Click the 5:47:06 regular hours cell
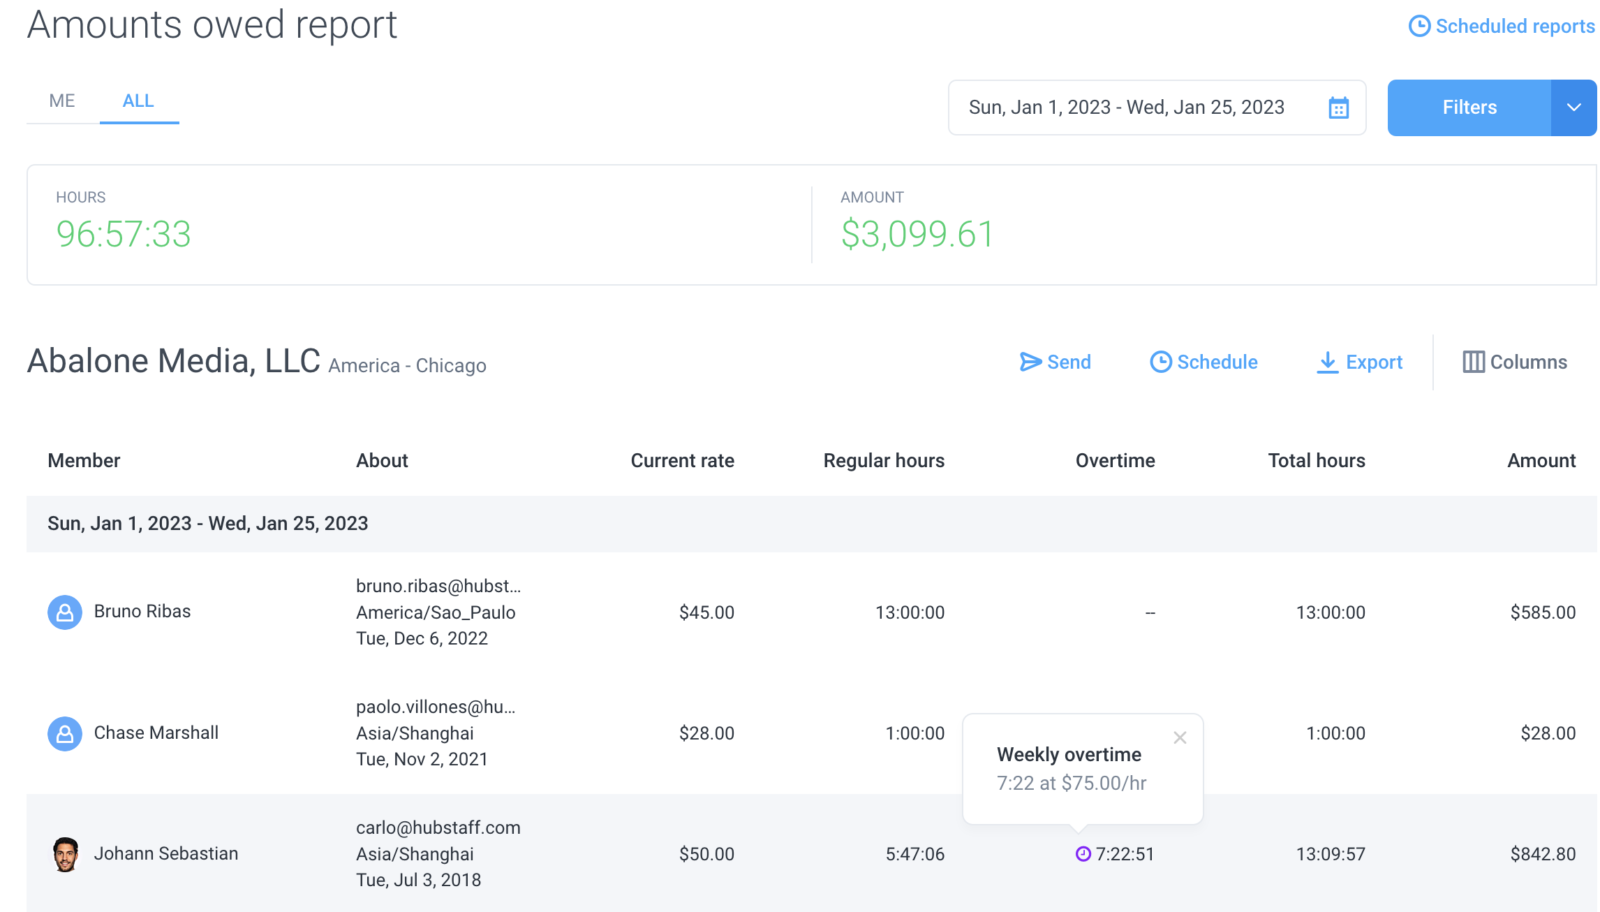Viewport: 1600px width, 912px height. click(x=915, y=855)
